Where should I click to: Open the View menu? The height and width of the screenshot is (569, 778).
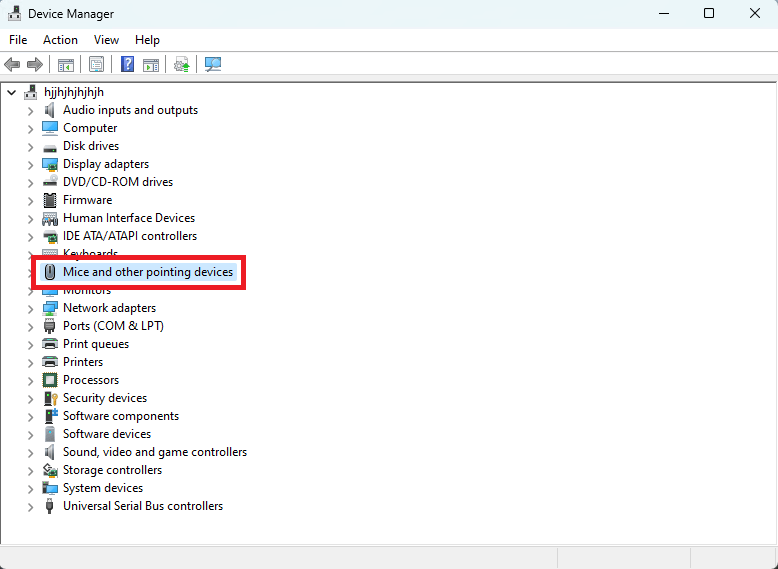pyautogui.click(x=106, y=40)
